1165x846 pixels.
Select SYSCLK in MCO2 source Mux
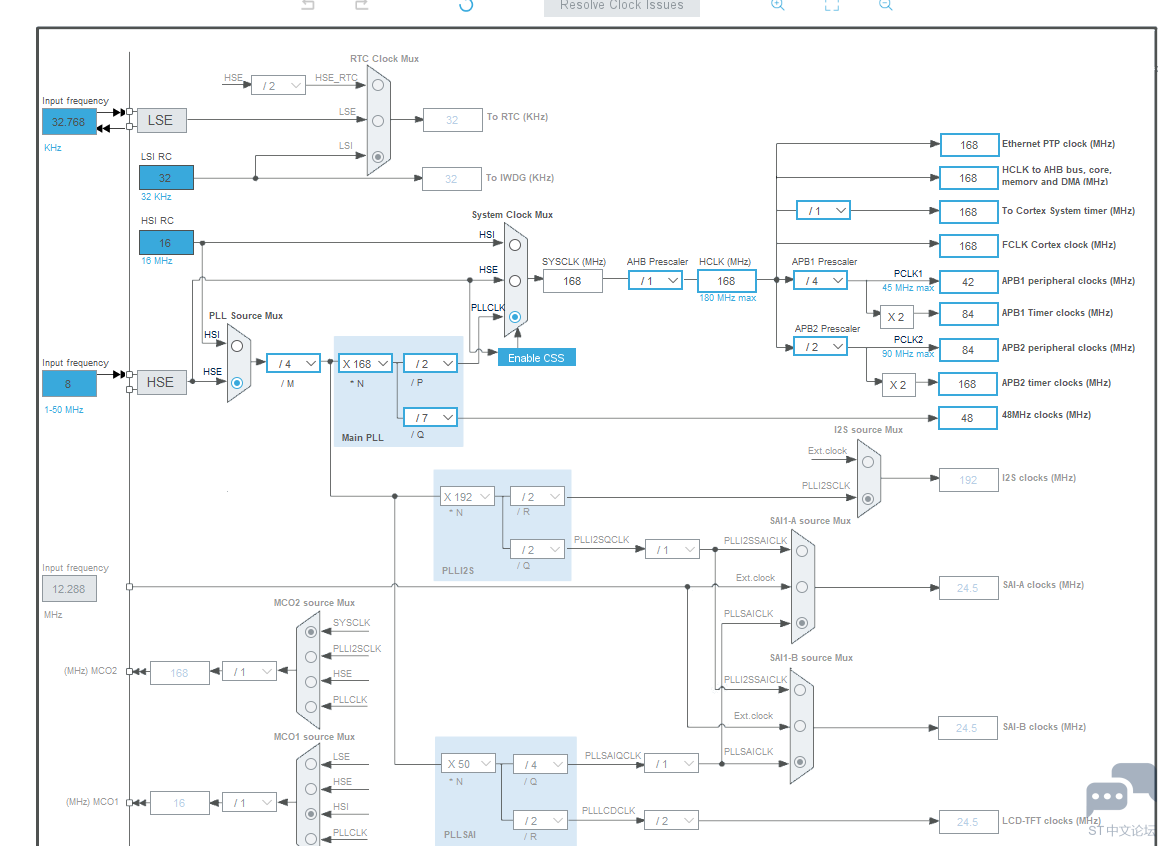(311, 632)
